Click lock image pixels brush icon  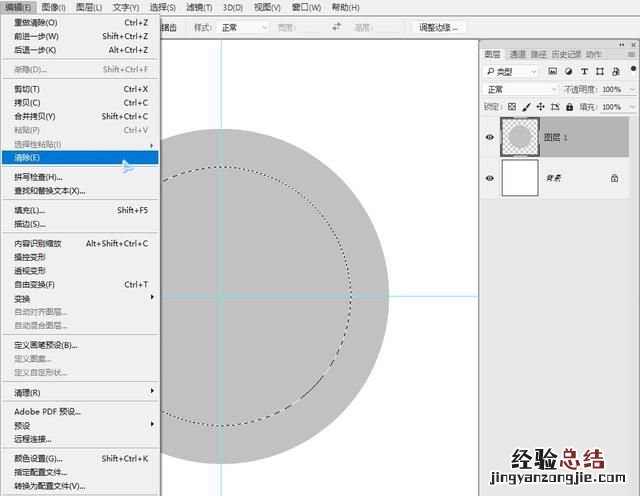[525, 106]
